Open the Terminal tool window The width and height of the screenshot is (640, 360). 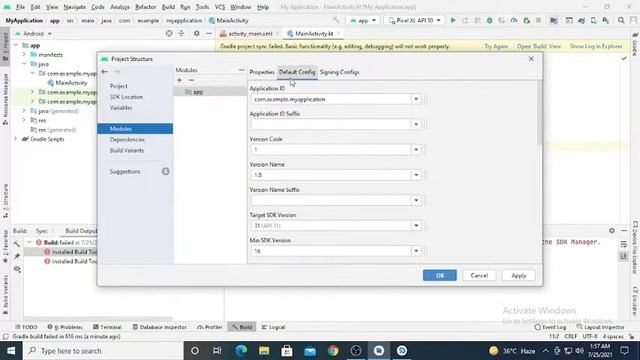(x=107, y=327)
